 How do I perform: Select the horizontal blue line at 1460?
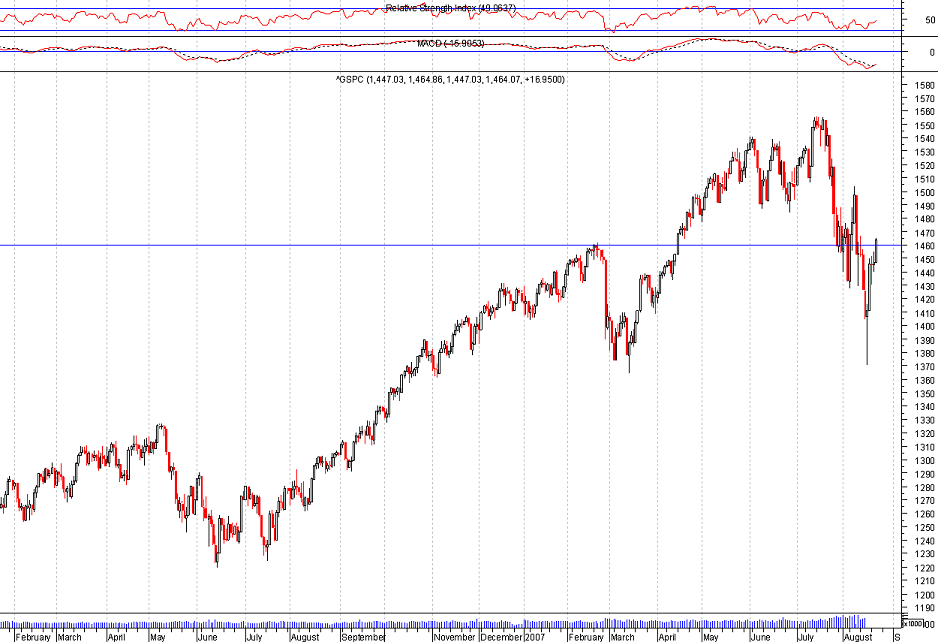tap(450, 245)
